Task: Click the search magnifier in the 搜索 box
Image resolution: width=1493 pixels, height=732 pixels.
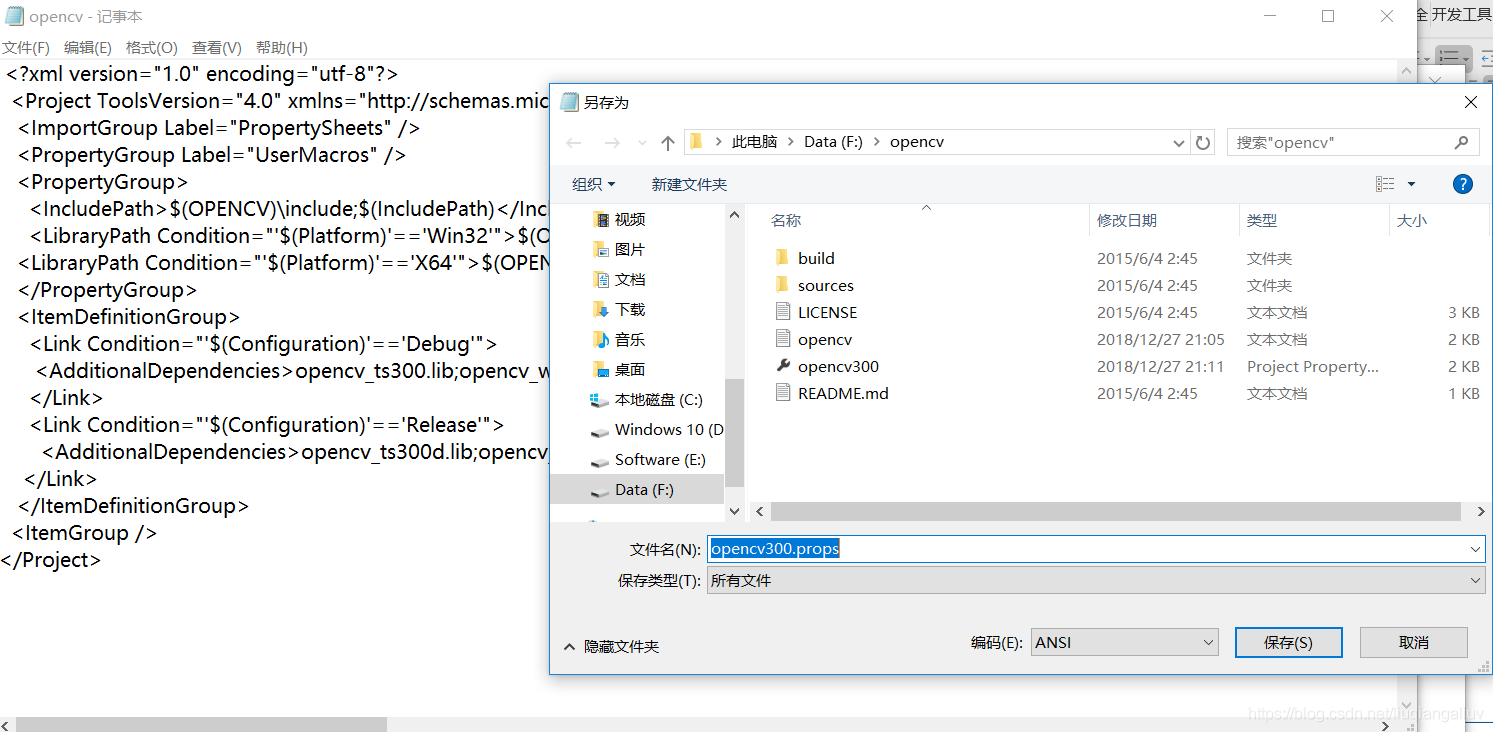Action: tap(1461, 142)
